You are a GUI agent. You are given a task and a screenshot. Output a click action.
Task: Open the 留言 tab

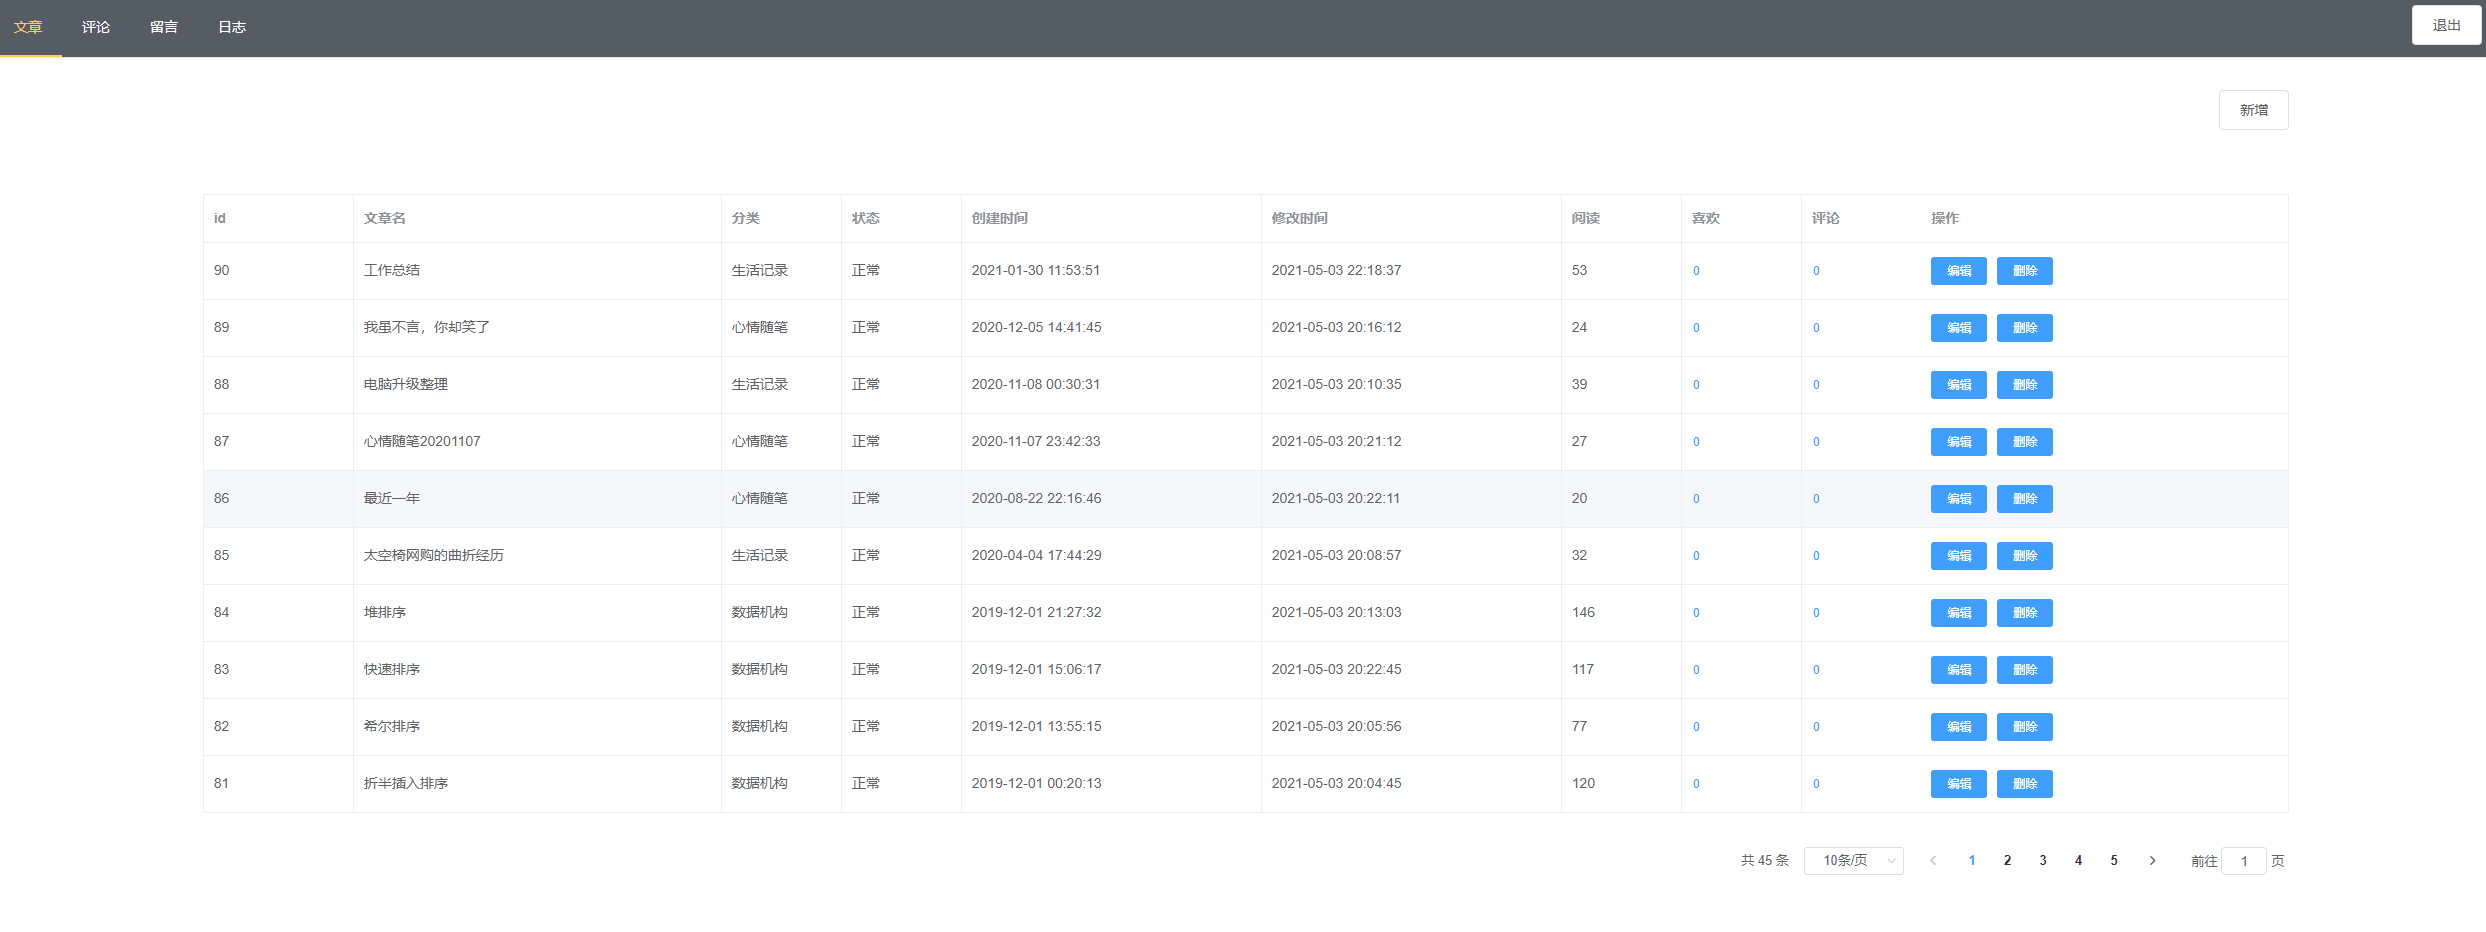point(164,27)
